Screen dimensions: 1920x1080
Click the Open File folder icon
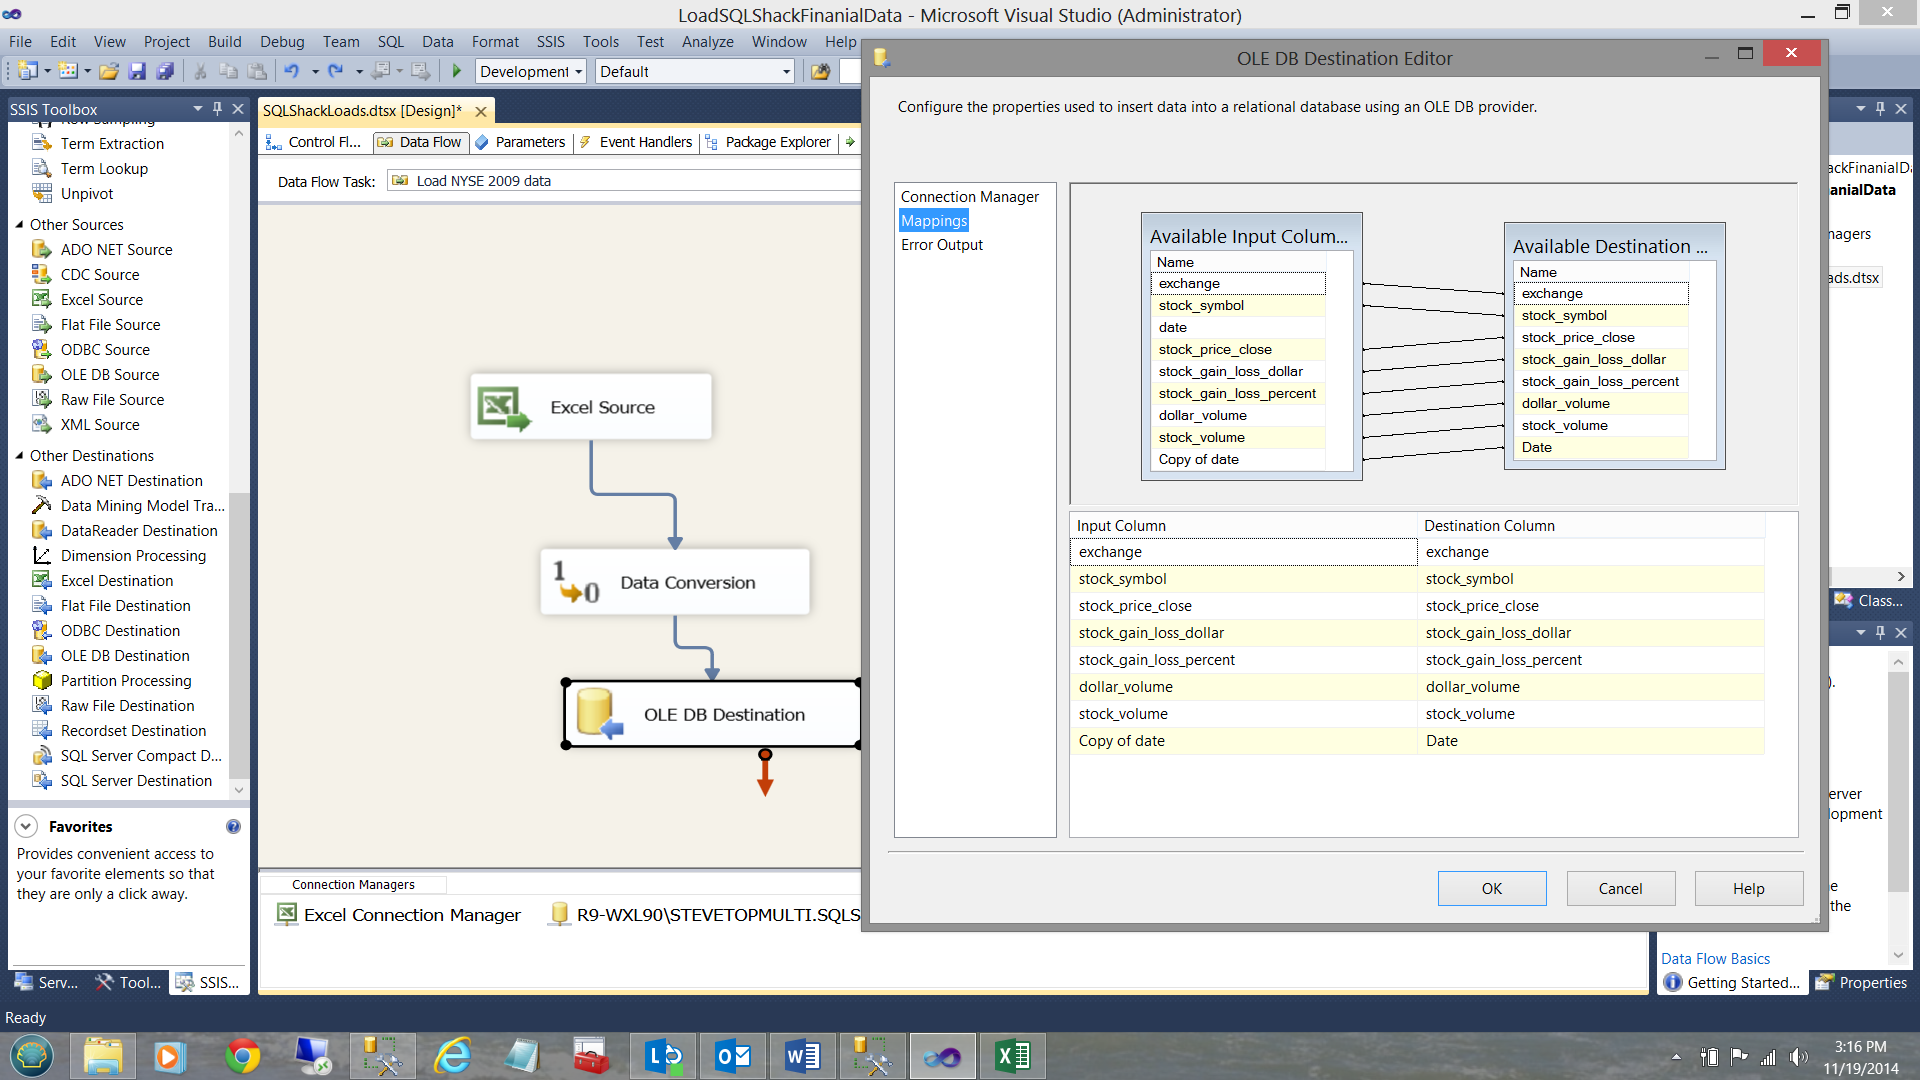pyautogui.click(x=109, y=71)
